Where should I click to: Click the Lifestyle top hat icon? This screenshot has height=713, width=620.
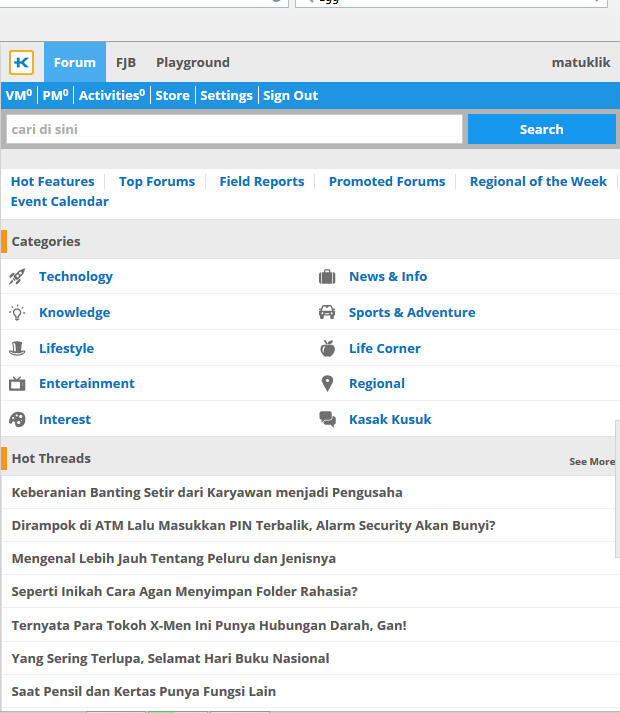pyautogui.click(x=17, y=348)
